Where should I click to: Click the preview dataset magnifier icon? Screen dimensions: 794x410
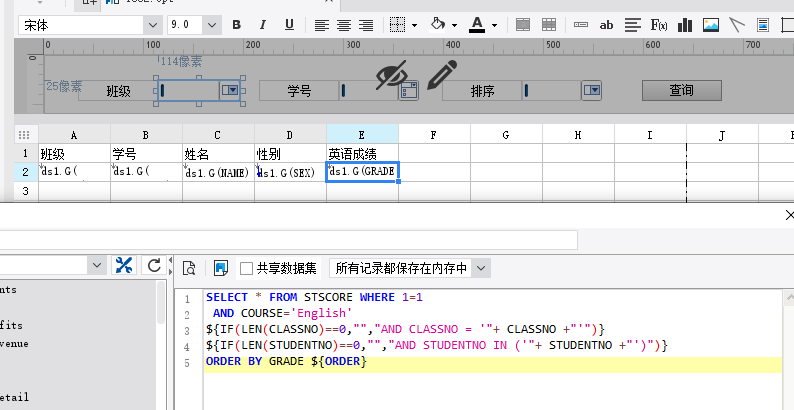[188, 267]
